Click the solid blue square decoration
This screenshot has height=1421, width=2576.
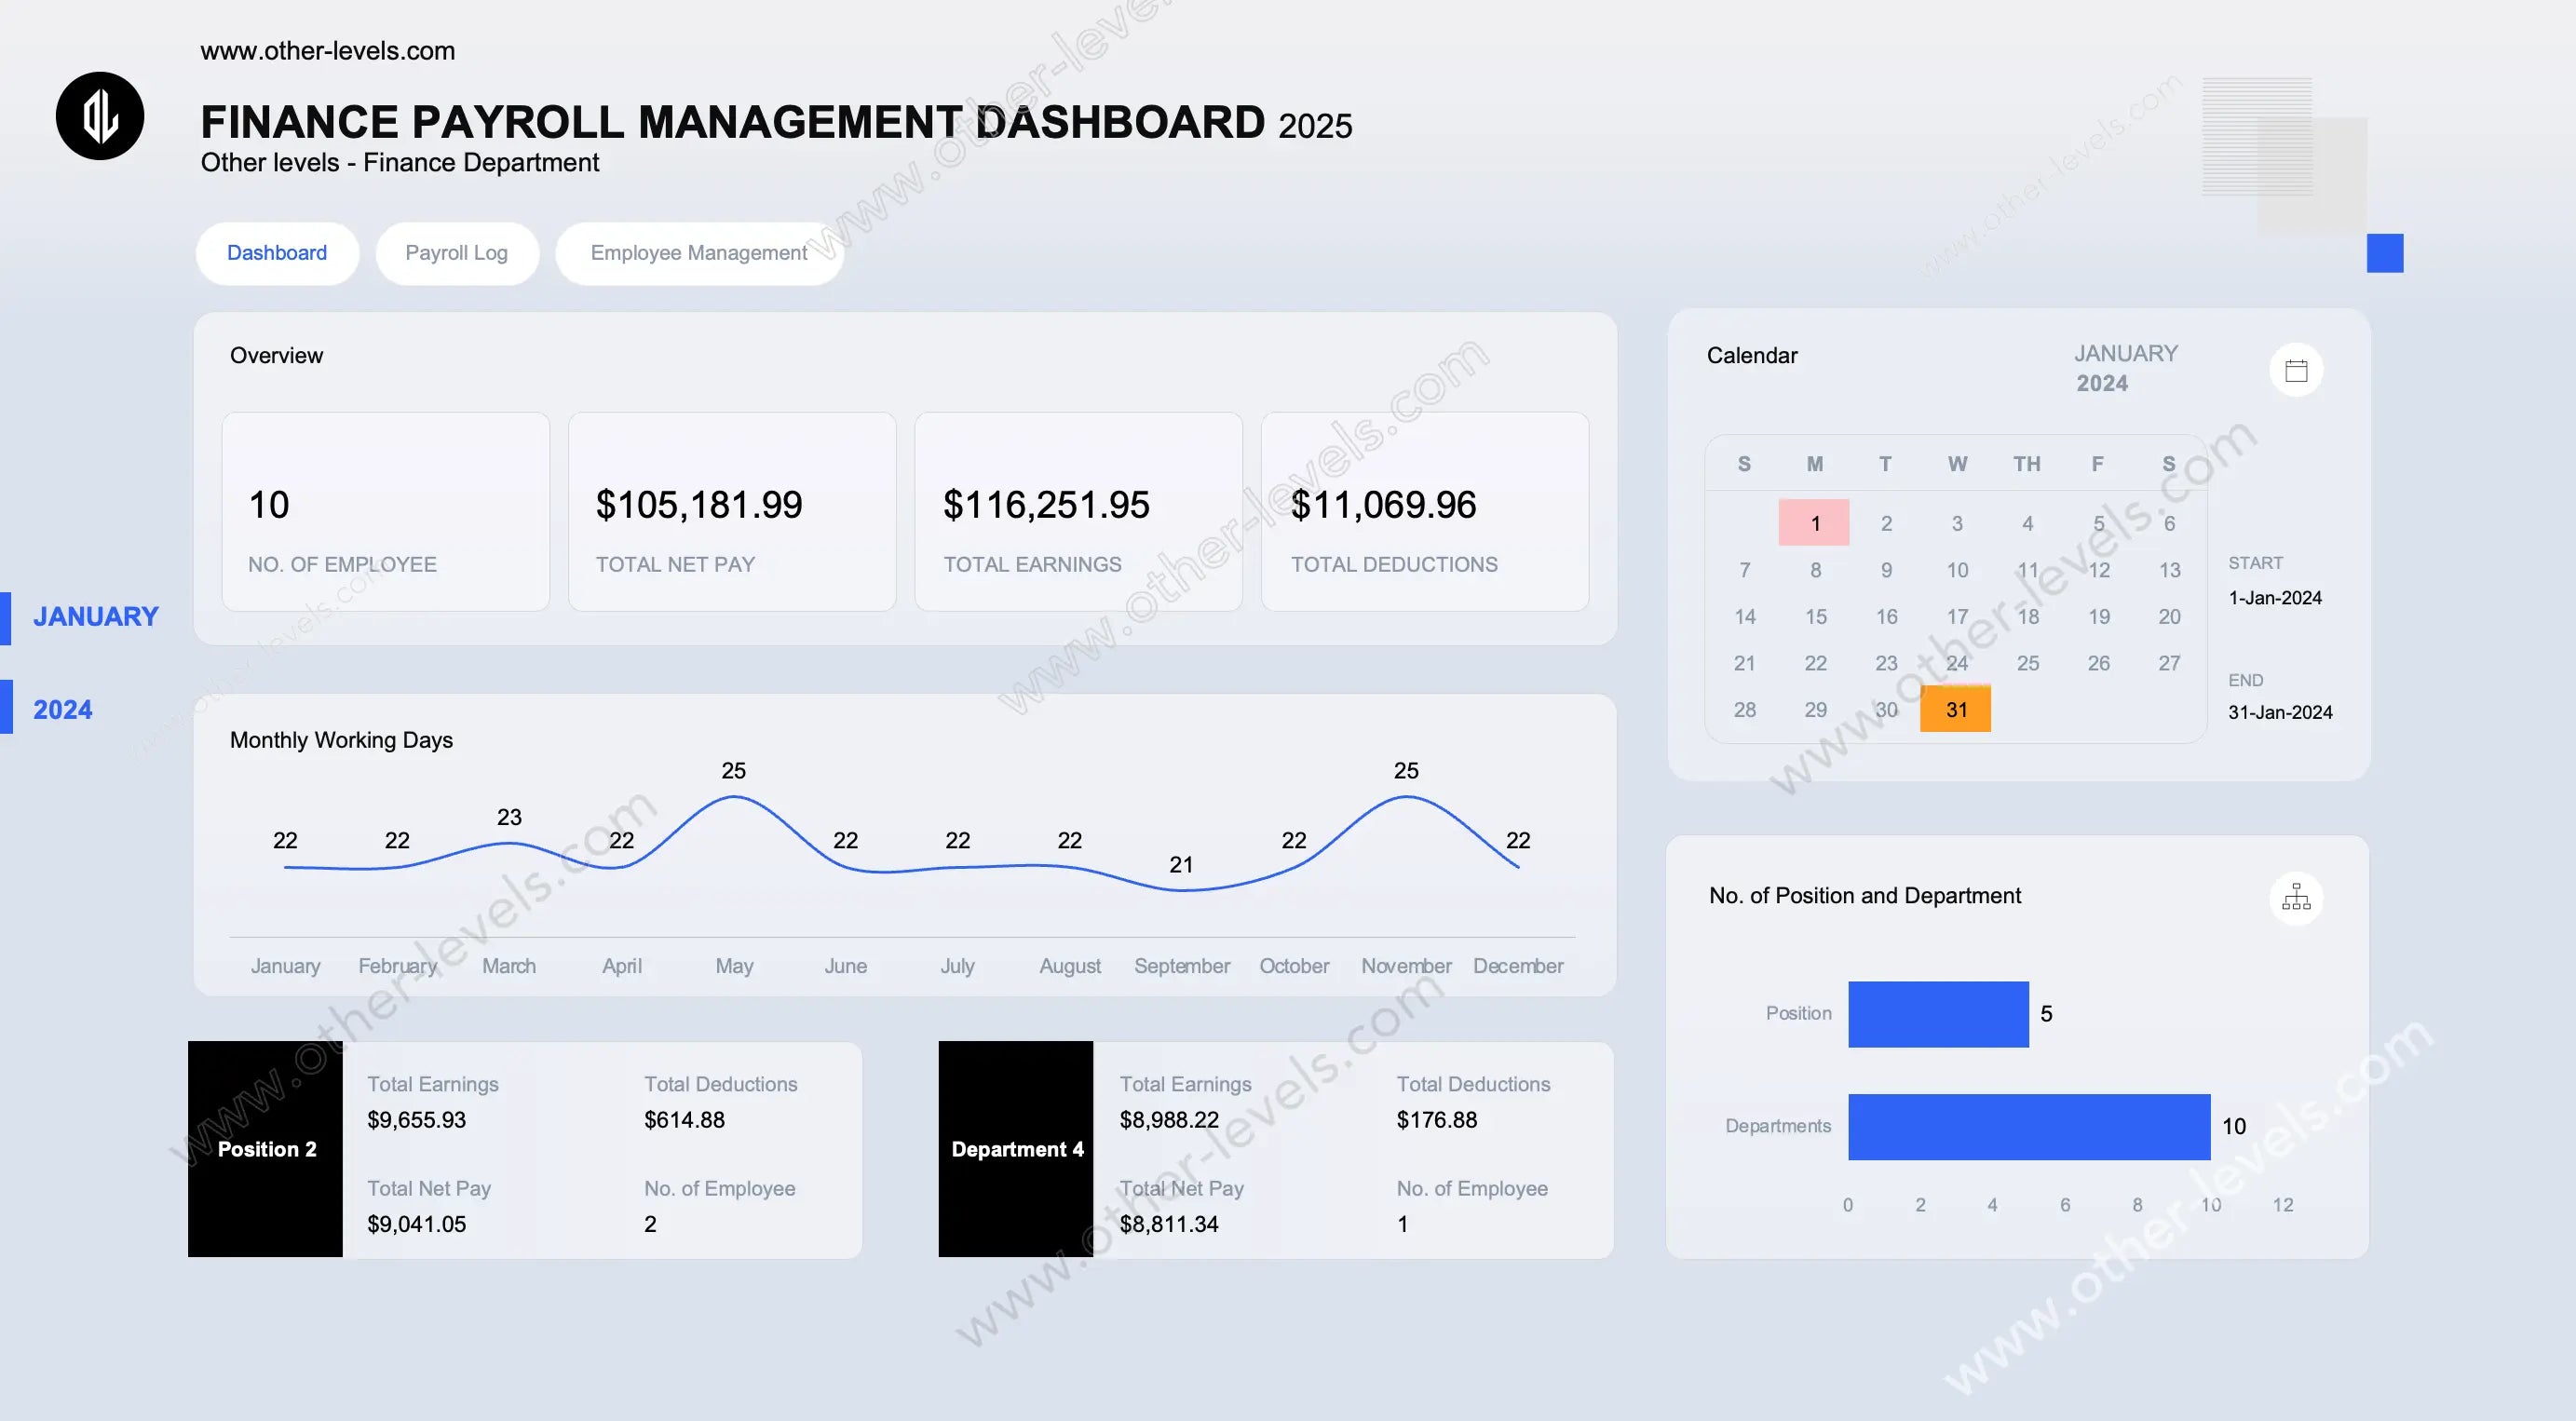pyautogui.click(x=2384, y=253)
